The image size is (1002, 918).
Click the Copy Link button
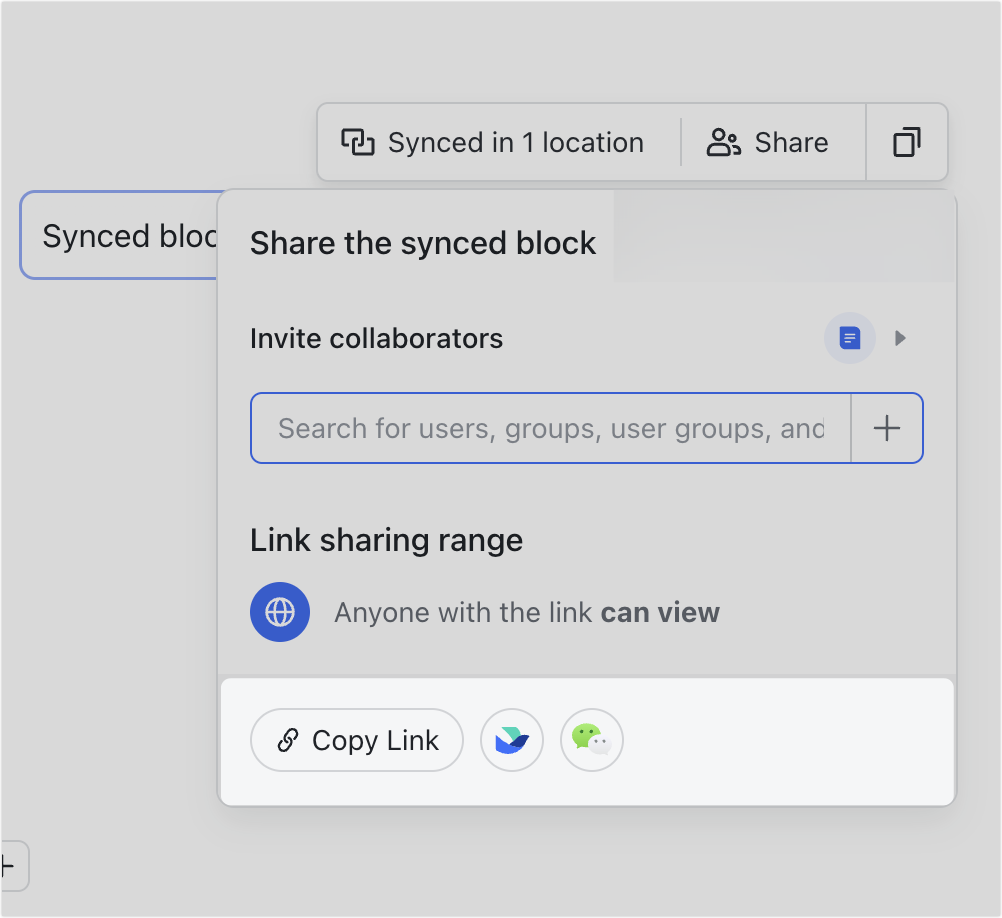click(x=356, y=740)
